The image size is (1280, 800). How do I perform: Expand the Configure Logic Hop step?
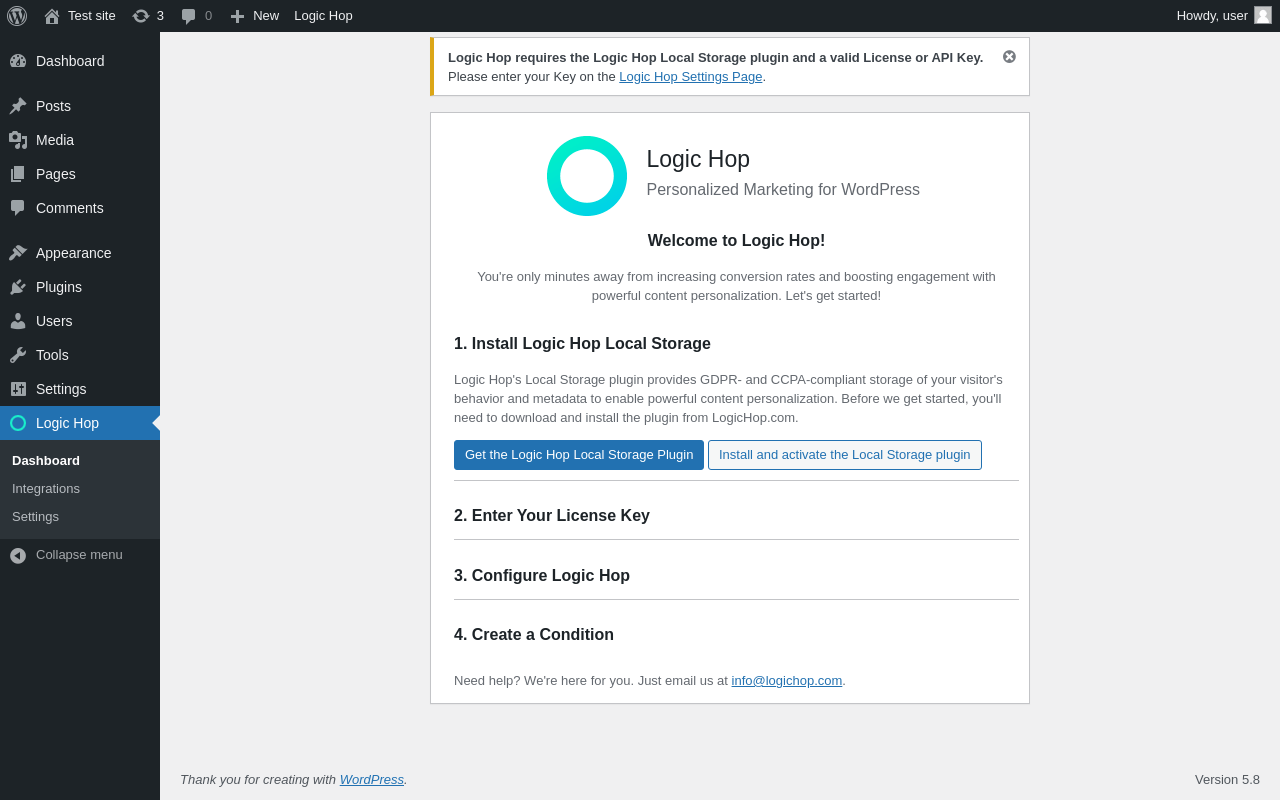[x=542, y=576]
